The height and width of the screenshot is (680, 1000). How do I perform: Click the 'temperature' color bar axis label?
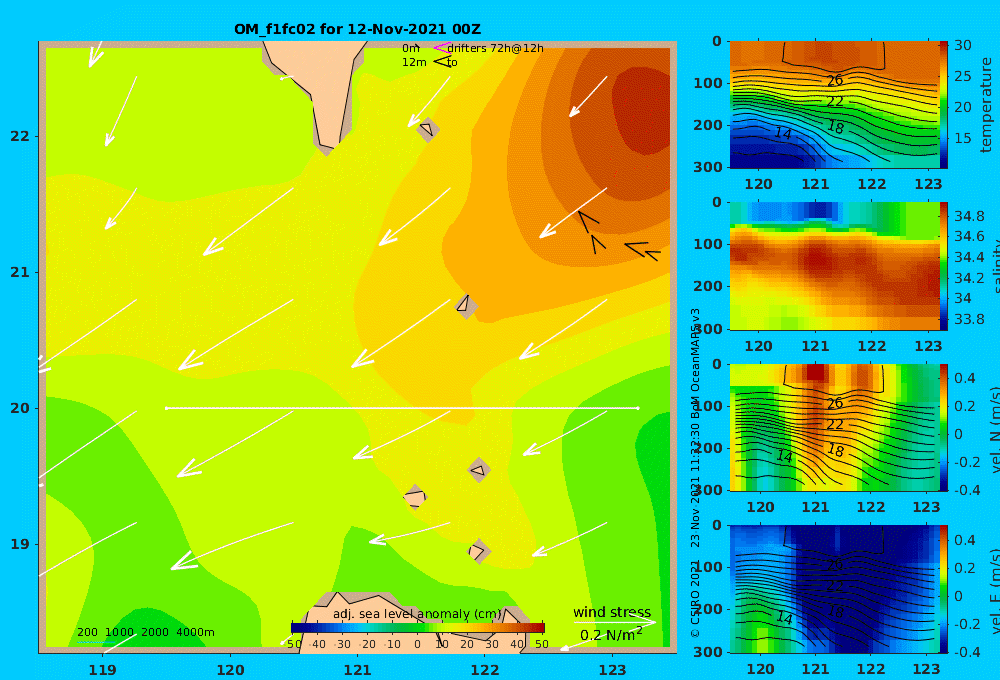point(986,105)
